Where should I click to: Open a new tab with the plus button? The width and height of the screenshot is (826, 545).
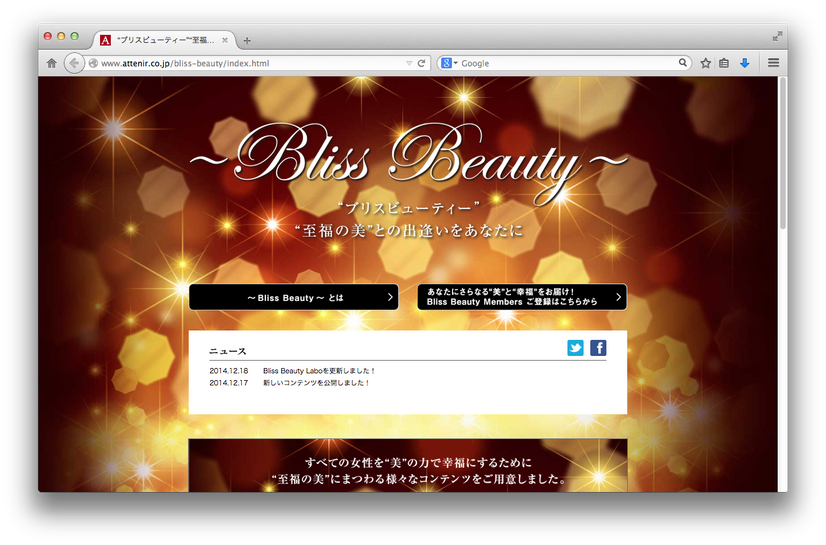[247, 41]
